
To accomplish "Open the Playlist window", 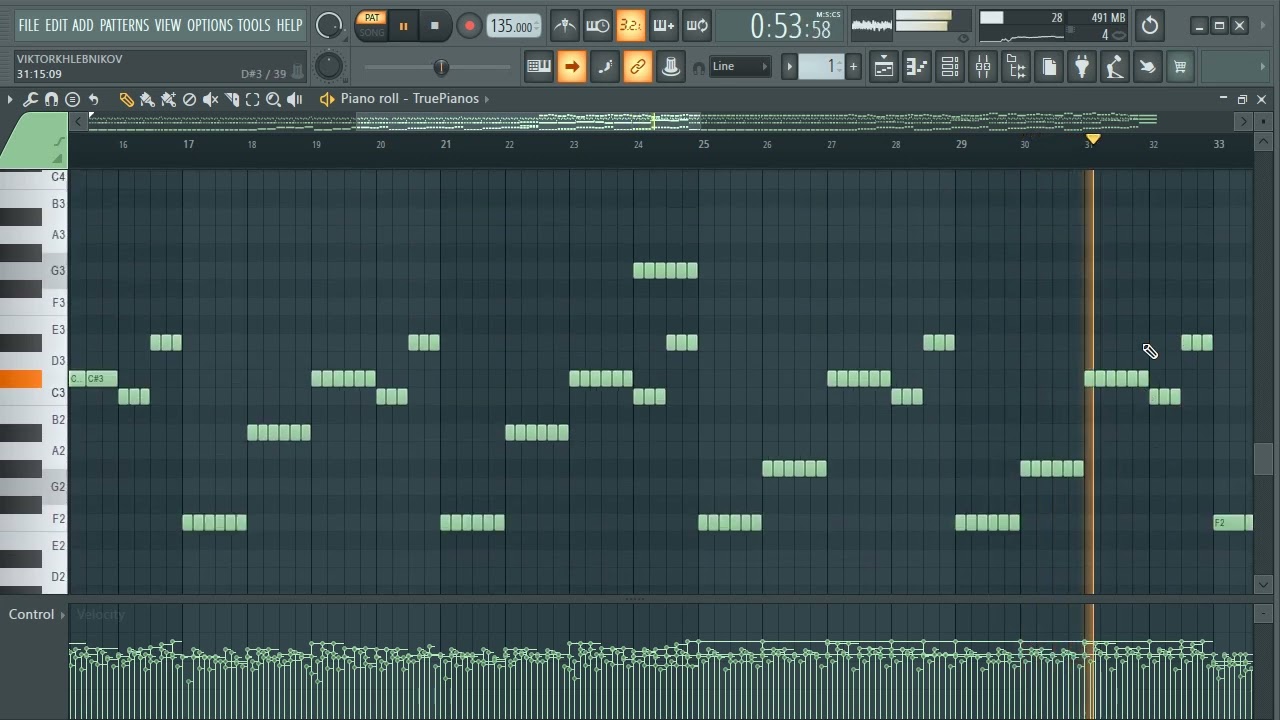I will click(884, 67).
